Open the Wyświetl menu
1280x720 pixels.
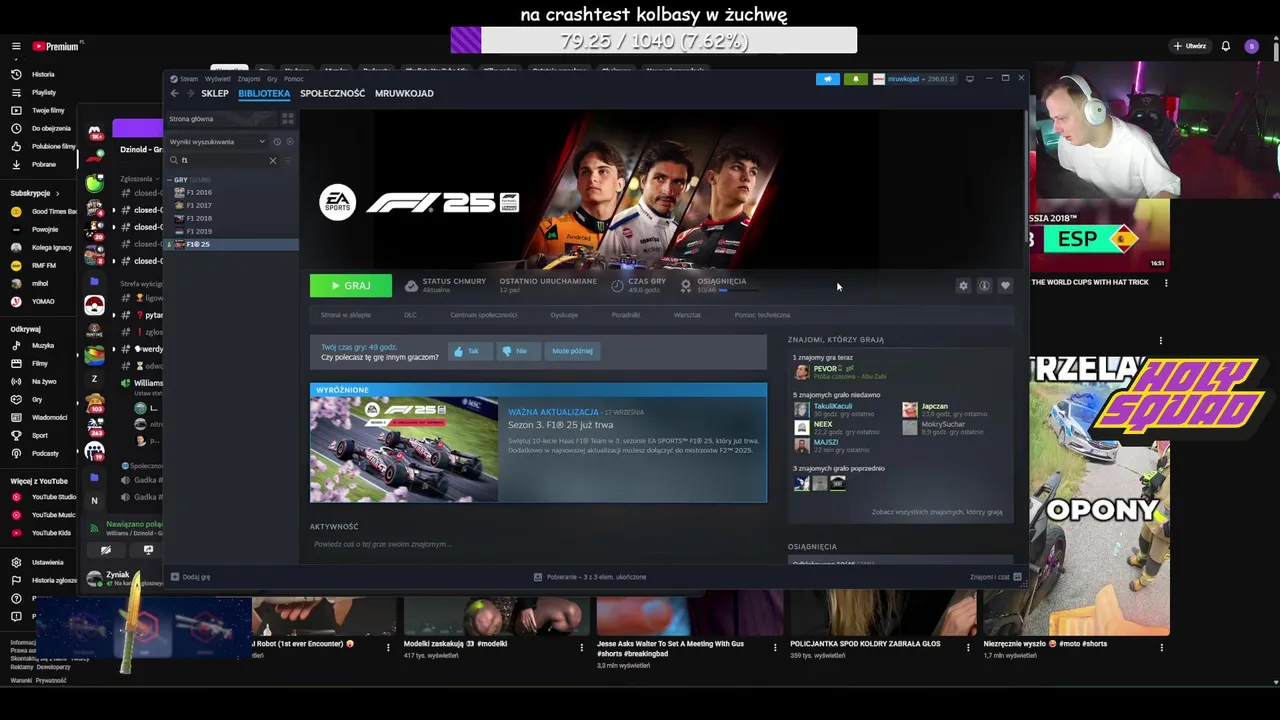click(217, 79)
